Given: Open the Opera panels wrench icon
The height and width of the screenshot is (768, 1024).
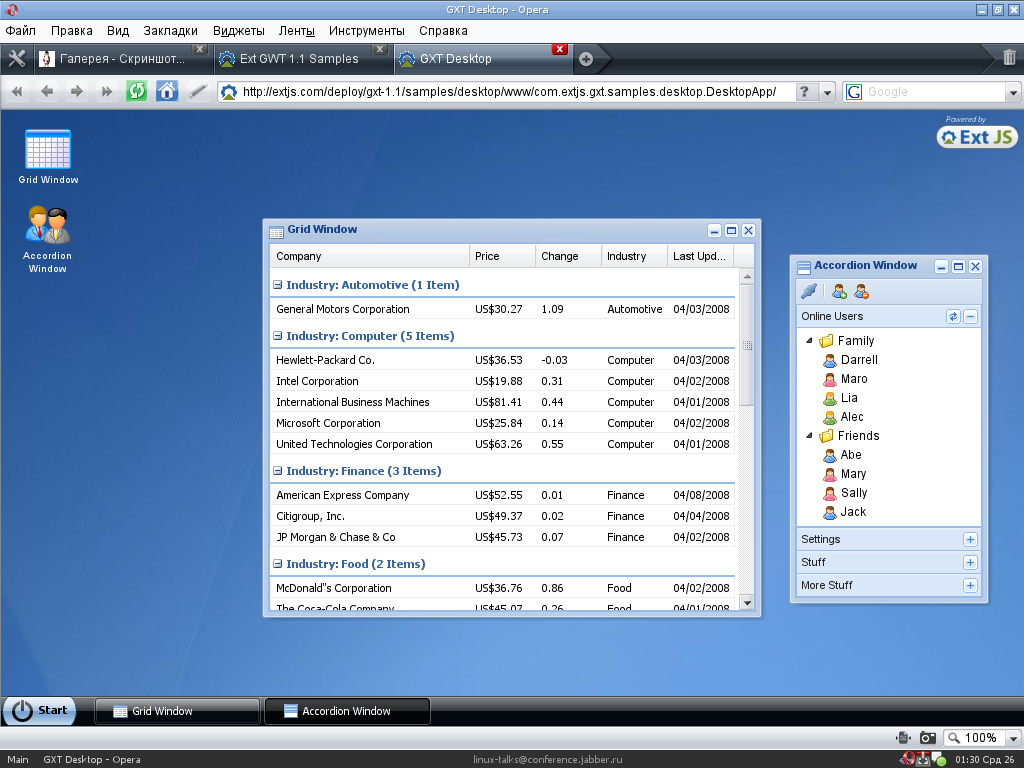Looking at the screenshot, I should pos(17,59).
